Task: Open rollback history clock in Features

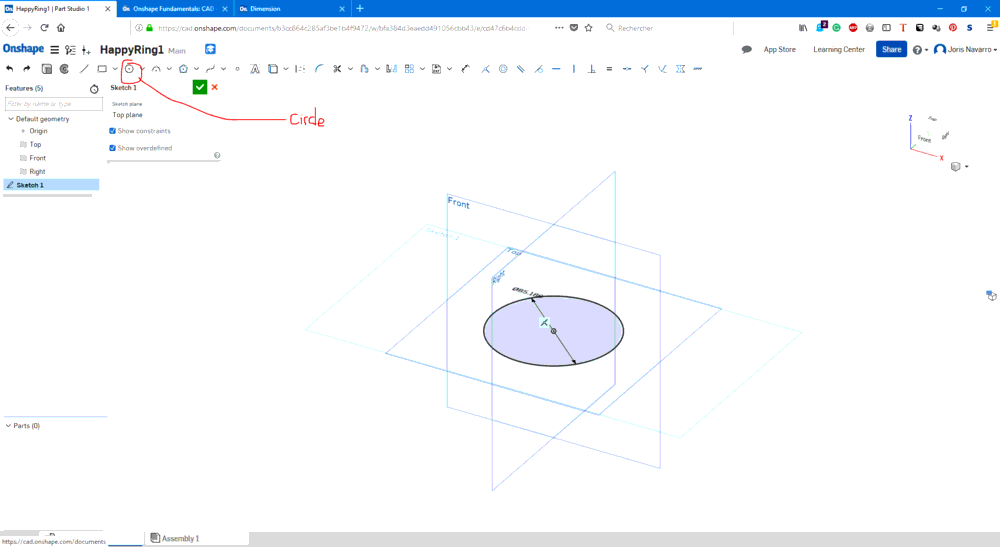Action: (x=94, y=89)
